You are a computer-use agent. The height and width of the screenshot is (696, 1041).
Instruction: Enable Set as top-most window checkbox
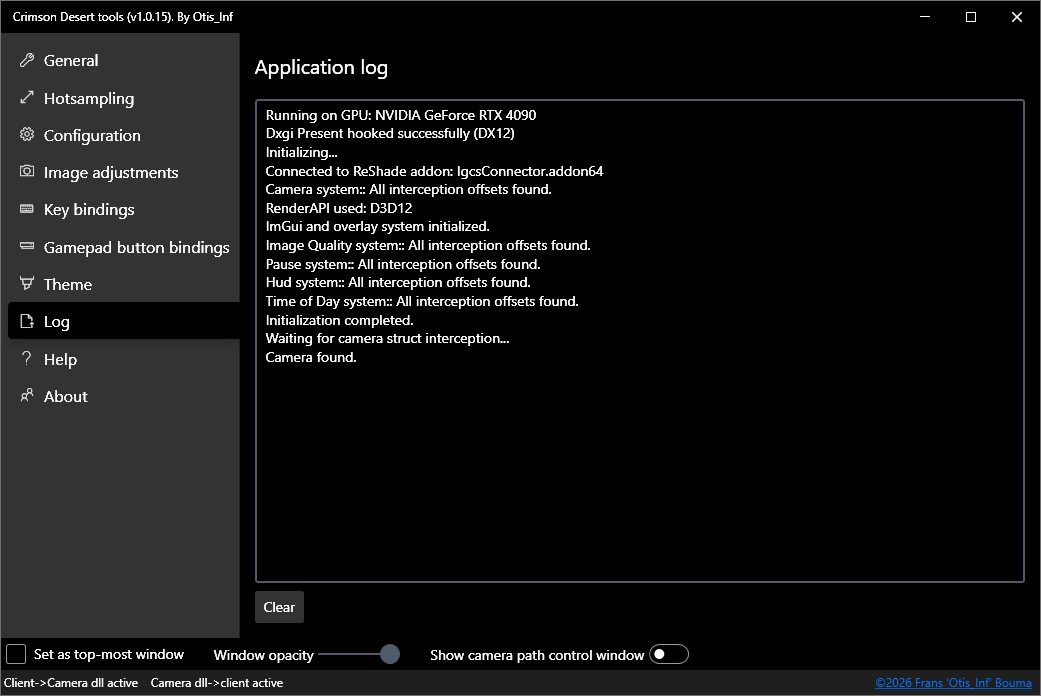point(16,654)
